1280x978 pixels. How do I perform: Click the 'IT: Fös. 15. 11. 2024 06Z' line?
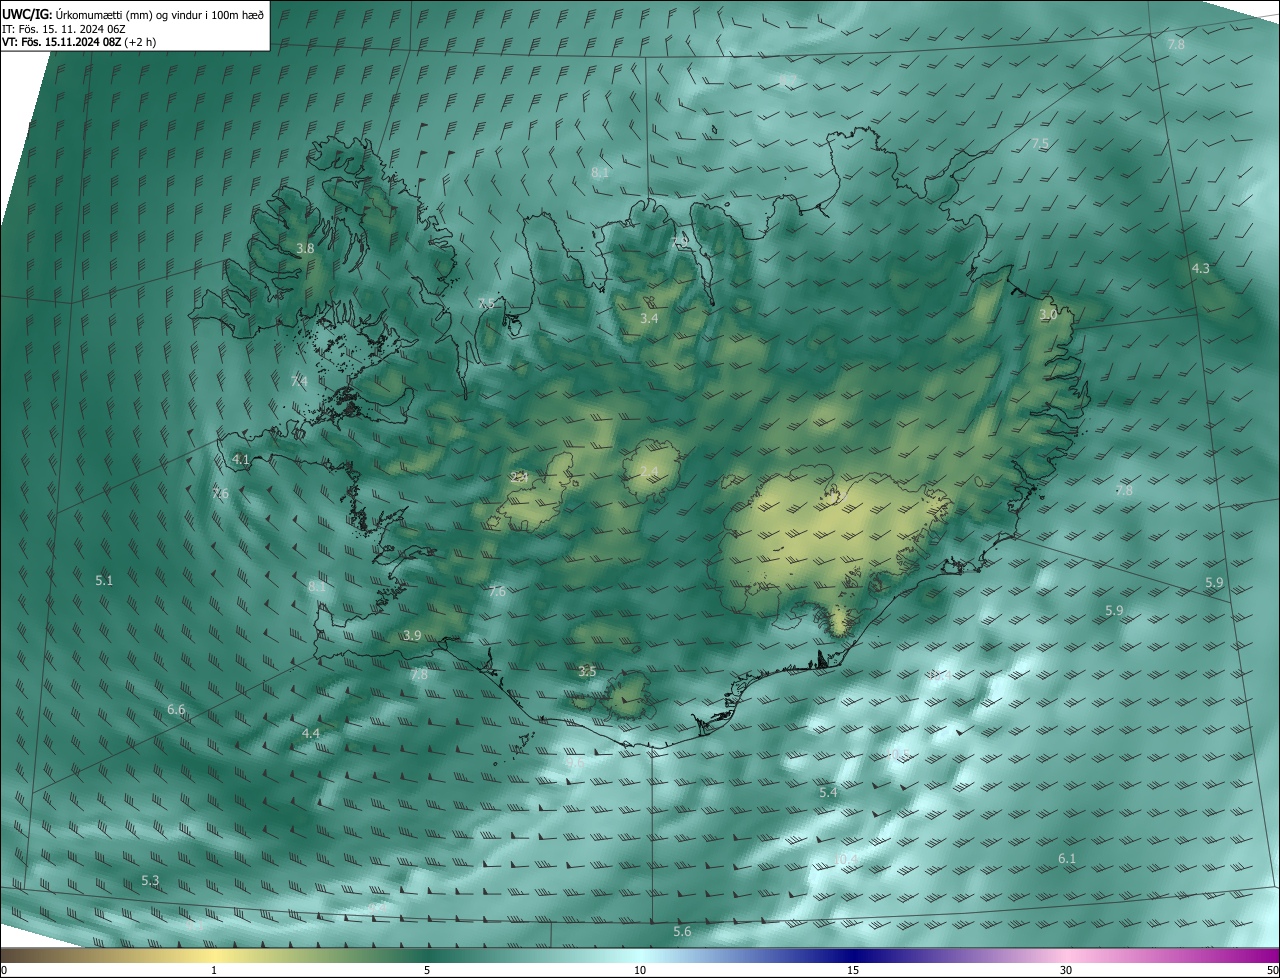[64, 28]
